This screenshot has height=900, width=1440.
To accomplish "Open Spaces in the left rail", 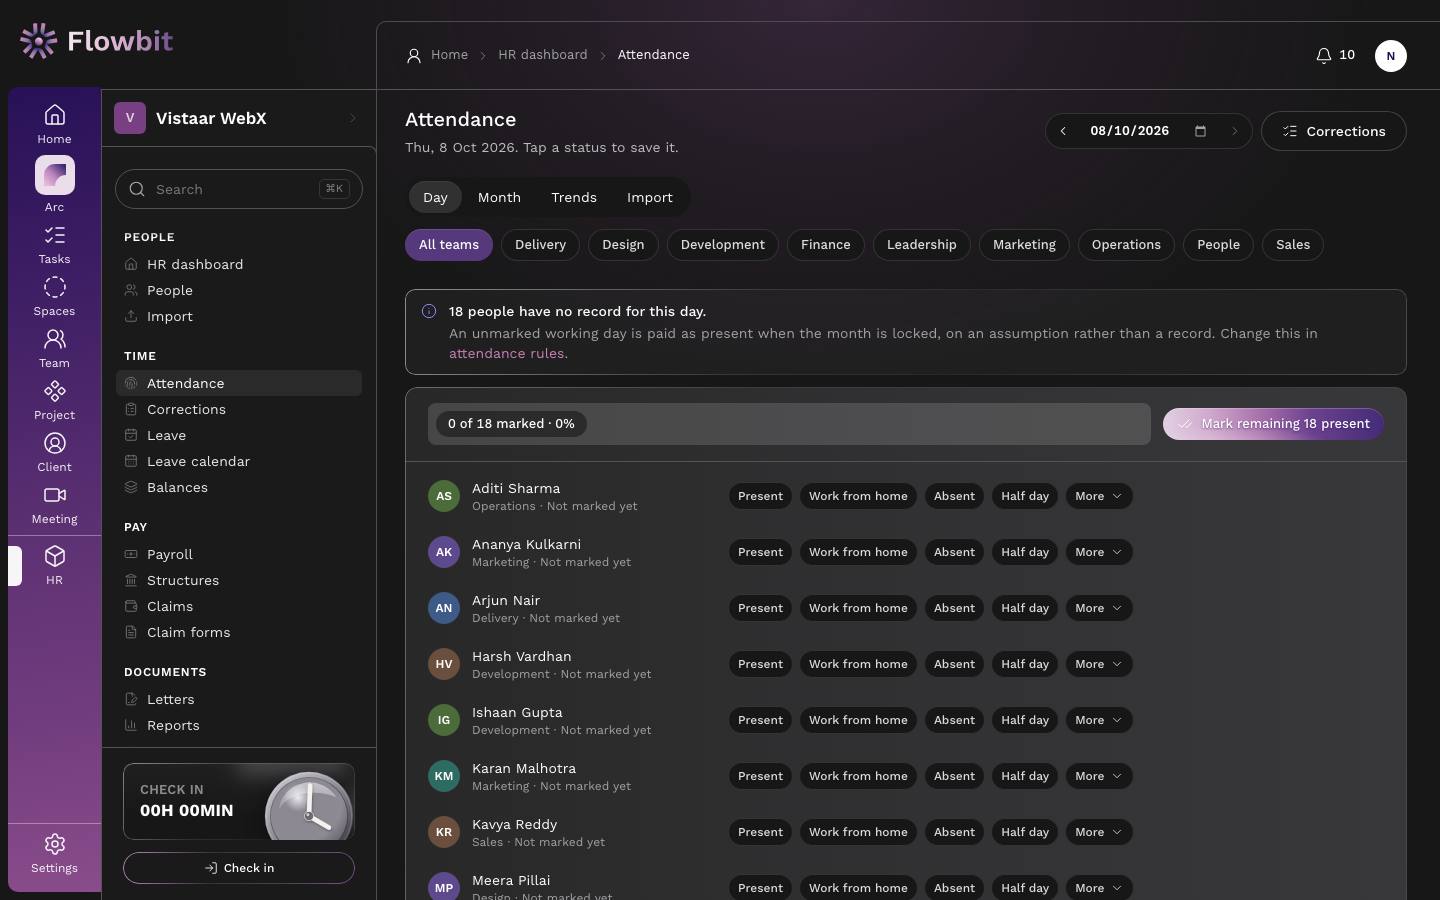I will click(x=54, y=297).
